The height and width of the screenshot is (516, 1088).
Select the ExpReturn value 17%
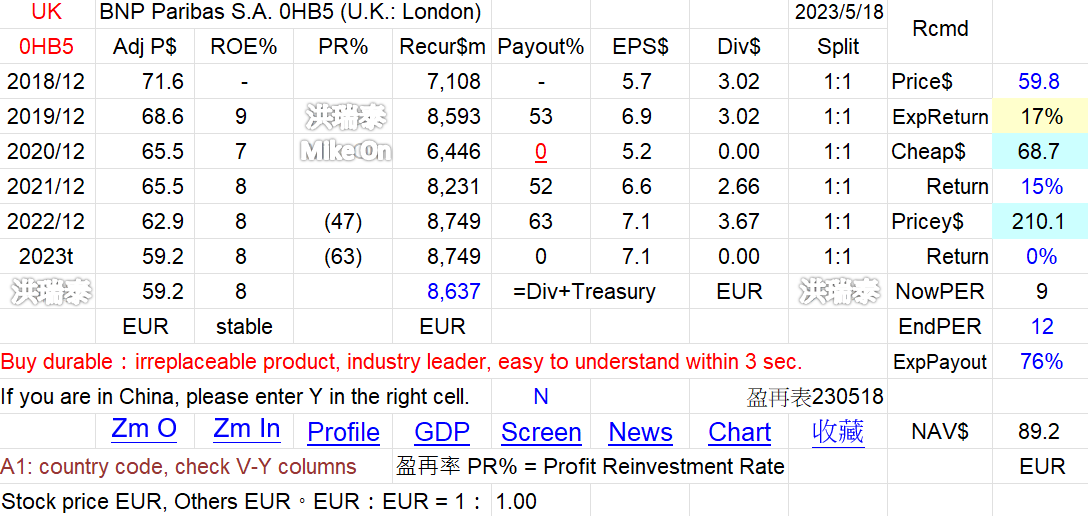(1039, 117)
